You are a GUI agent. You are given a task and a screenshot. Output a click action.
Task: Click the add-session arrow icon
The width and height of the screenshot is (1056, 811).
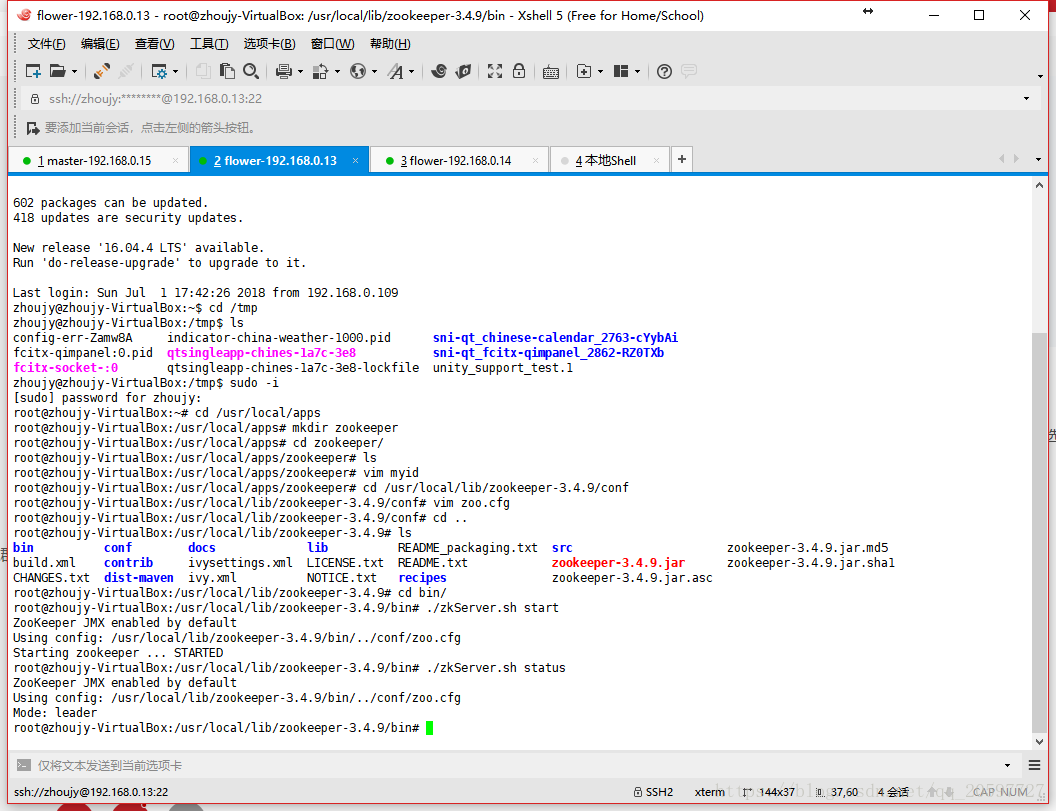[32, 128]
